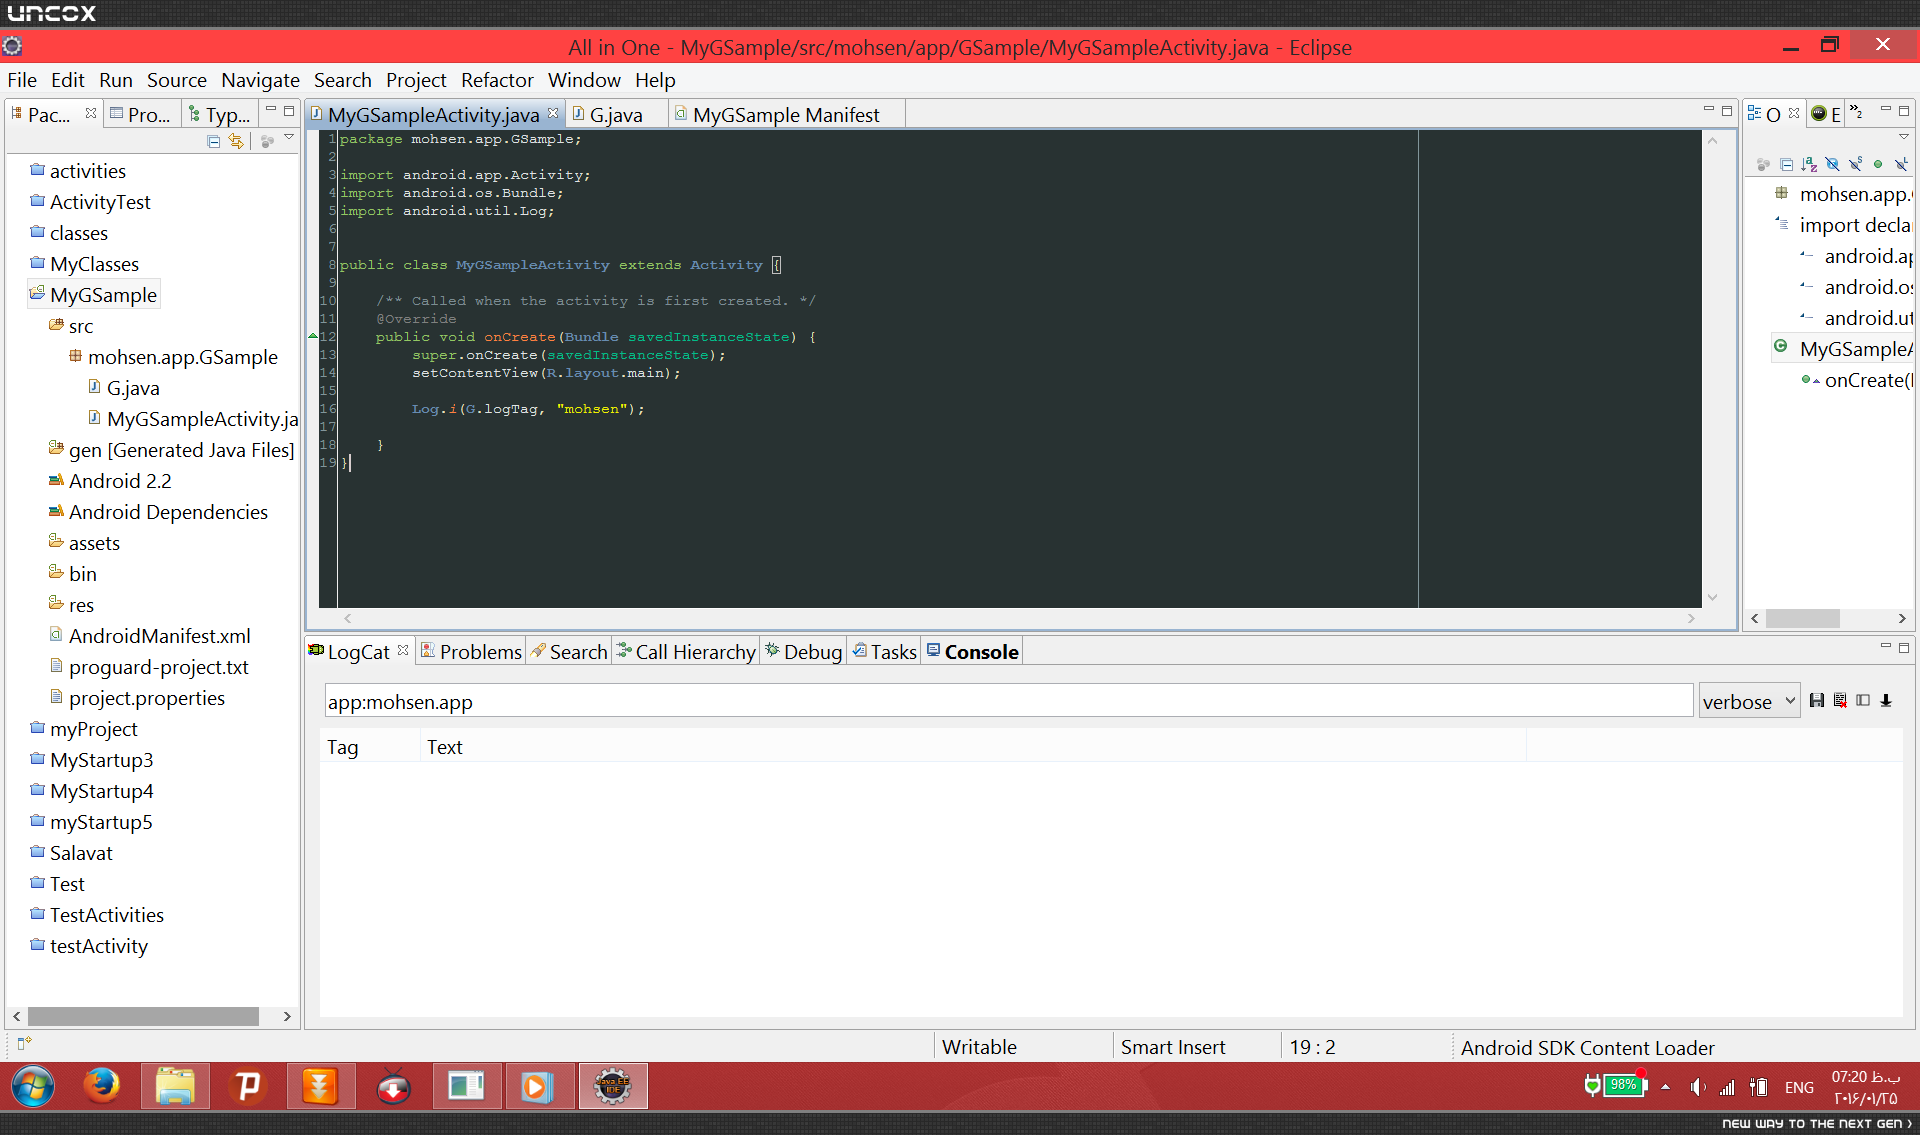Open the Source menu
Screen dimensions: 1920x1135
tap(177, 80)
